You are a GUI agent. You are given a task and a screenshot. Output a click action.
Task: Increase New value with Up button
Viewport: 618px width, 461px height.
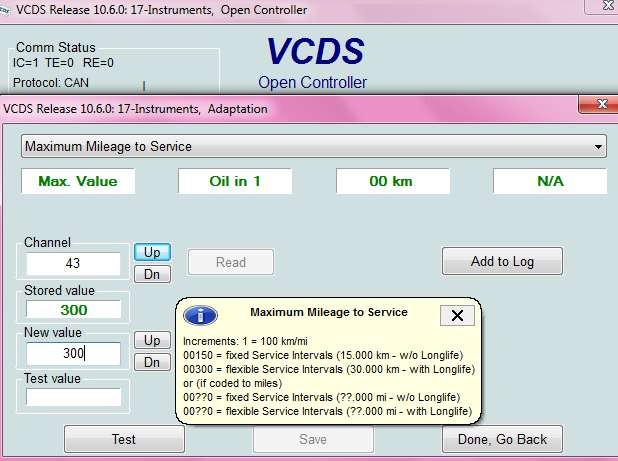[152, 340]
